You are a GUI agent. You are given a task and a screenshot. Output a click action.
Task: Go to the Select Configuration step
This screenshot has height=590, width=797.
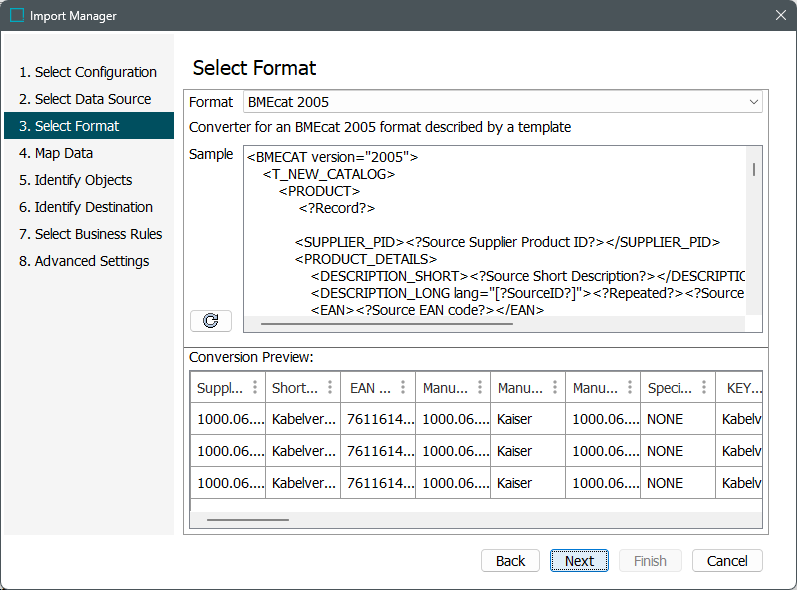pyautogui.click(x=88, y=72)
